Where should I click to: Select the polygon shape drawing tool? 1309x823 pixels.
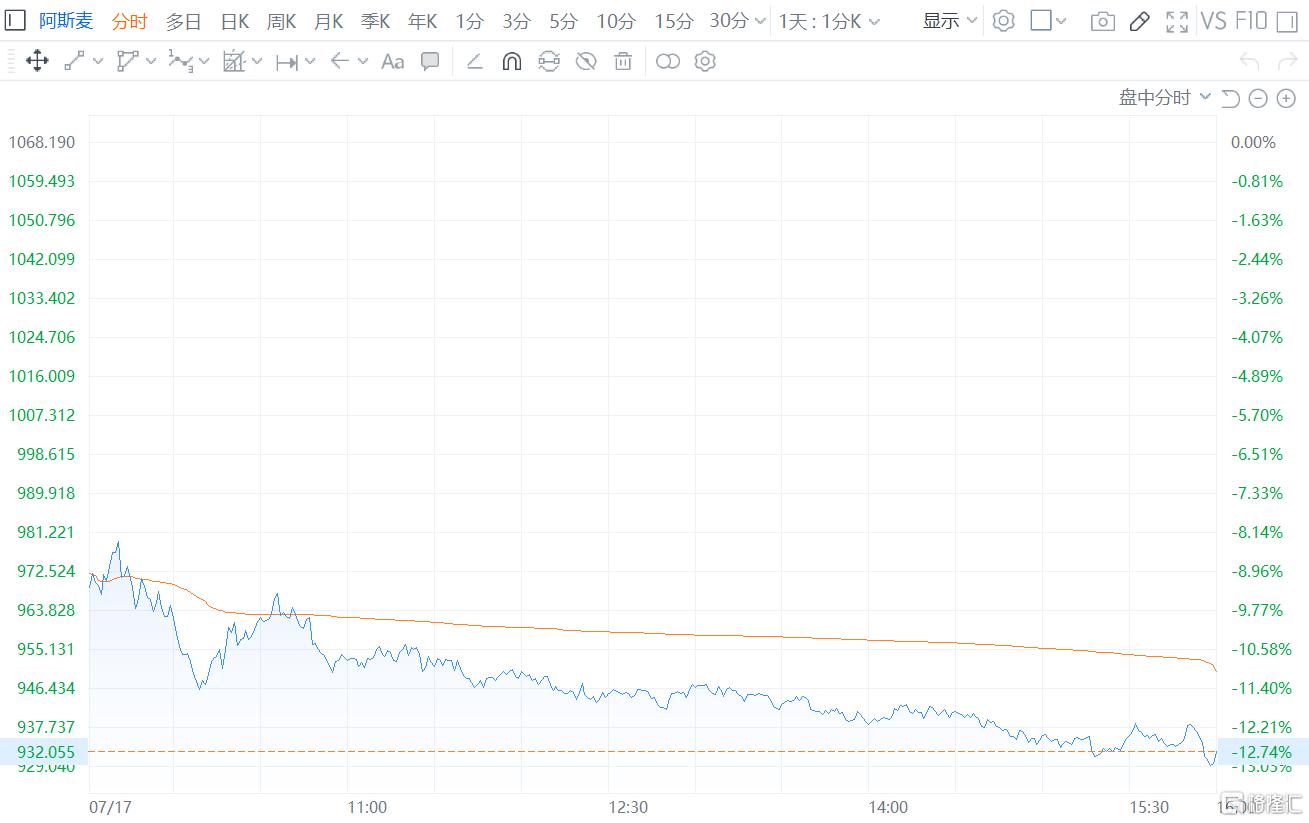pyautogui.click(x=127, y=62)
